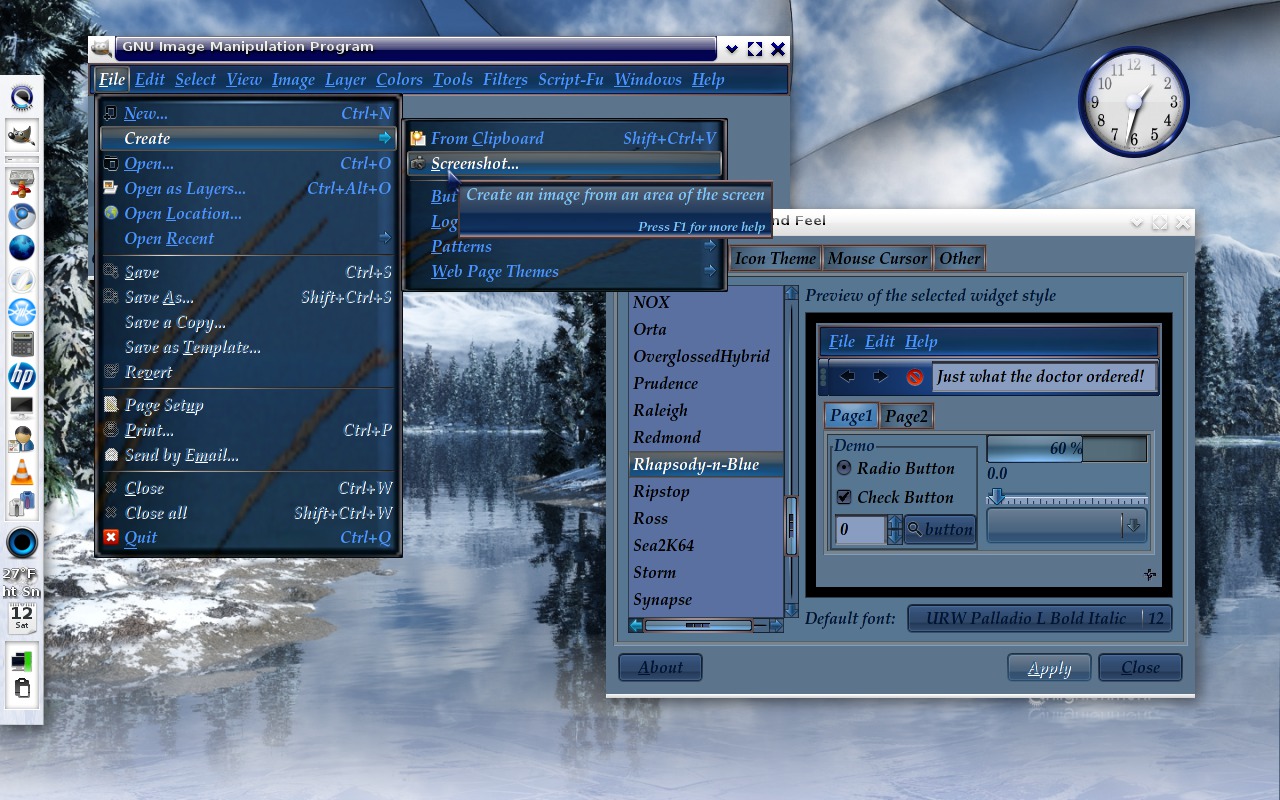Click the theme list scroll-down arrow

tap(792, 610)
